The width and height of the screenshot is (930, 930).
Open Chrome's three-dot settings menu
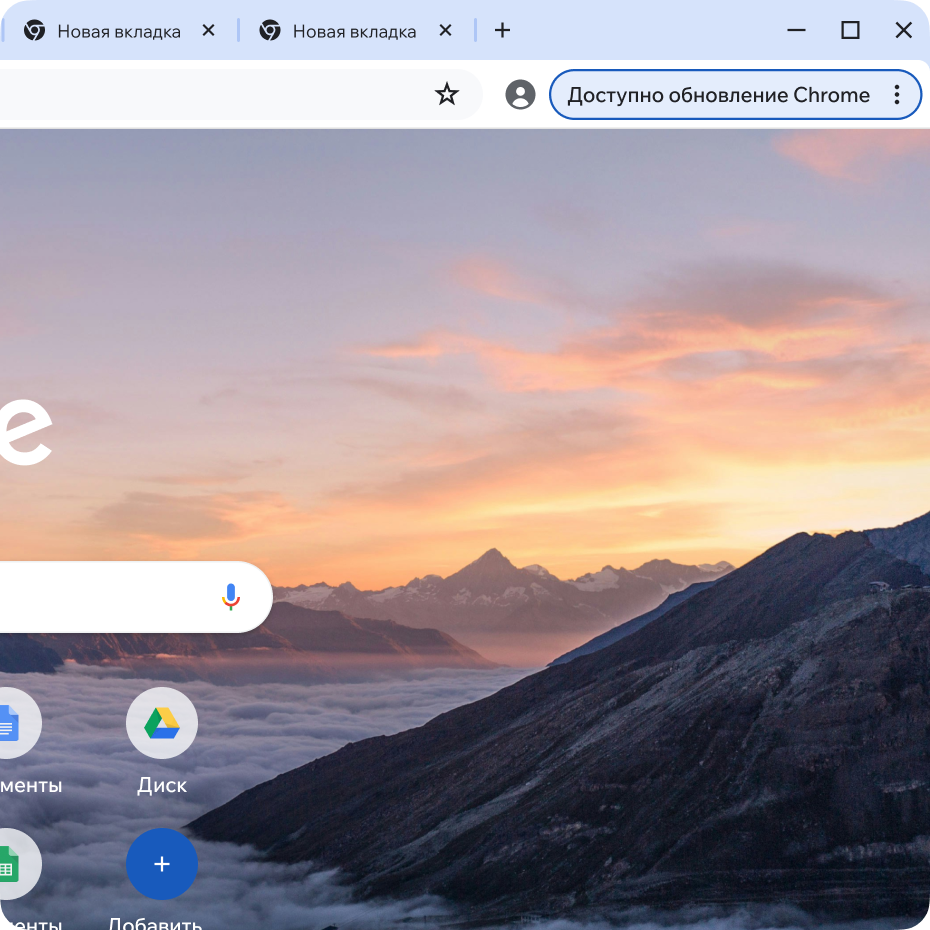pyautogui.click(x=897, y=94)
